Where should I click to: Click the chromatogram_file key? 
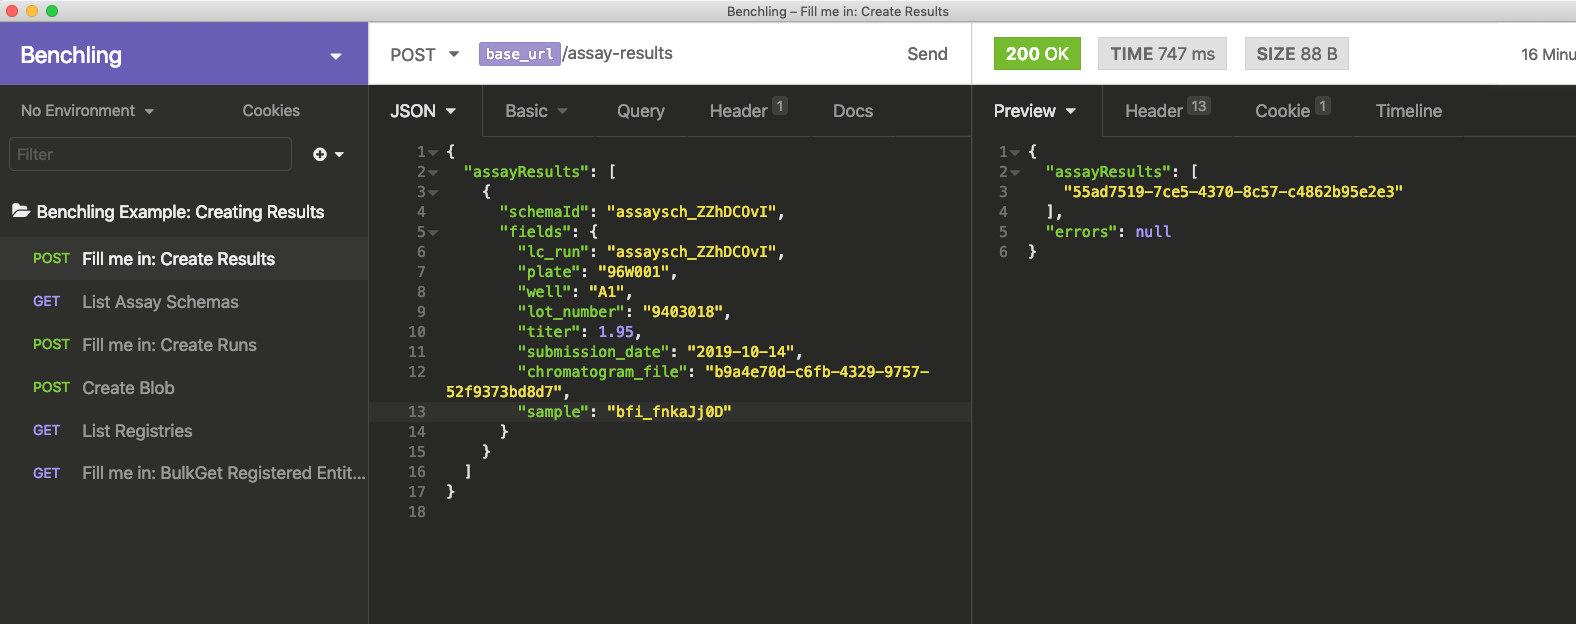[604, 372]
